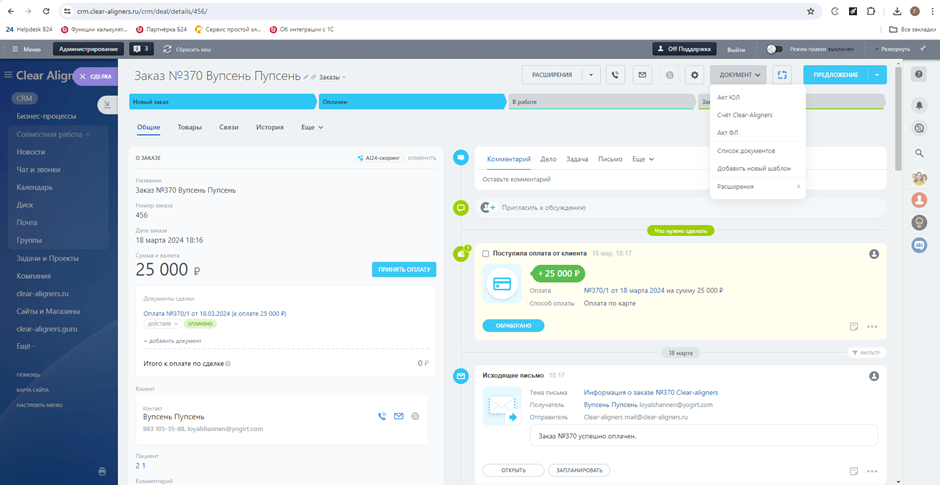Click the browser back arrow

pyautogui.click(x=10, y=11)
